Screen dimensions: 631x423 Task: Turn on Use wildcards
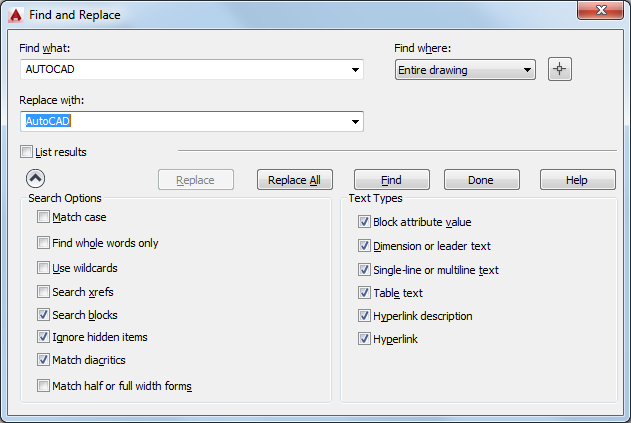click(x=43, y=268)
